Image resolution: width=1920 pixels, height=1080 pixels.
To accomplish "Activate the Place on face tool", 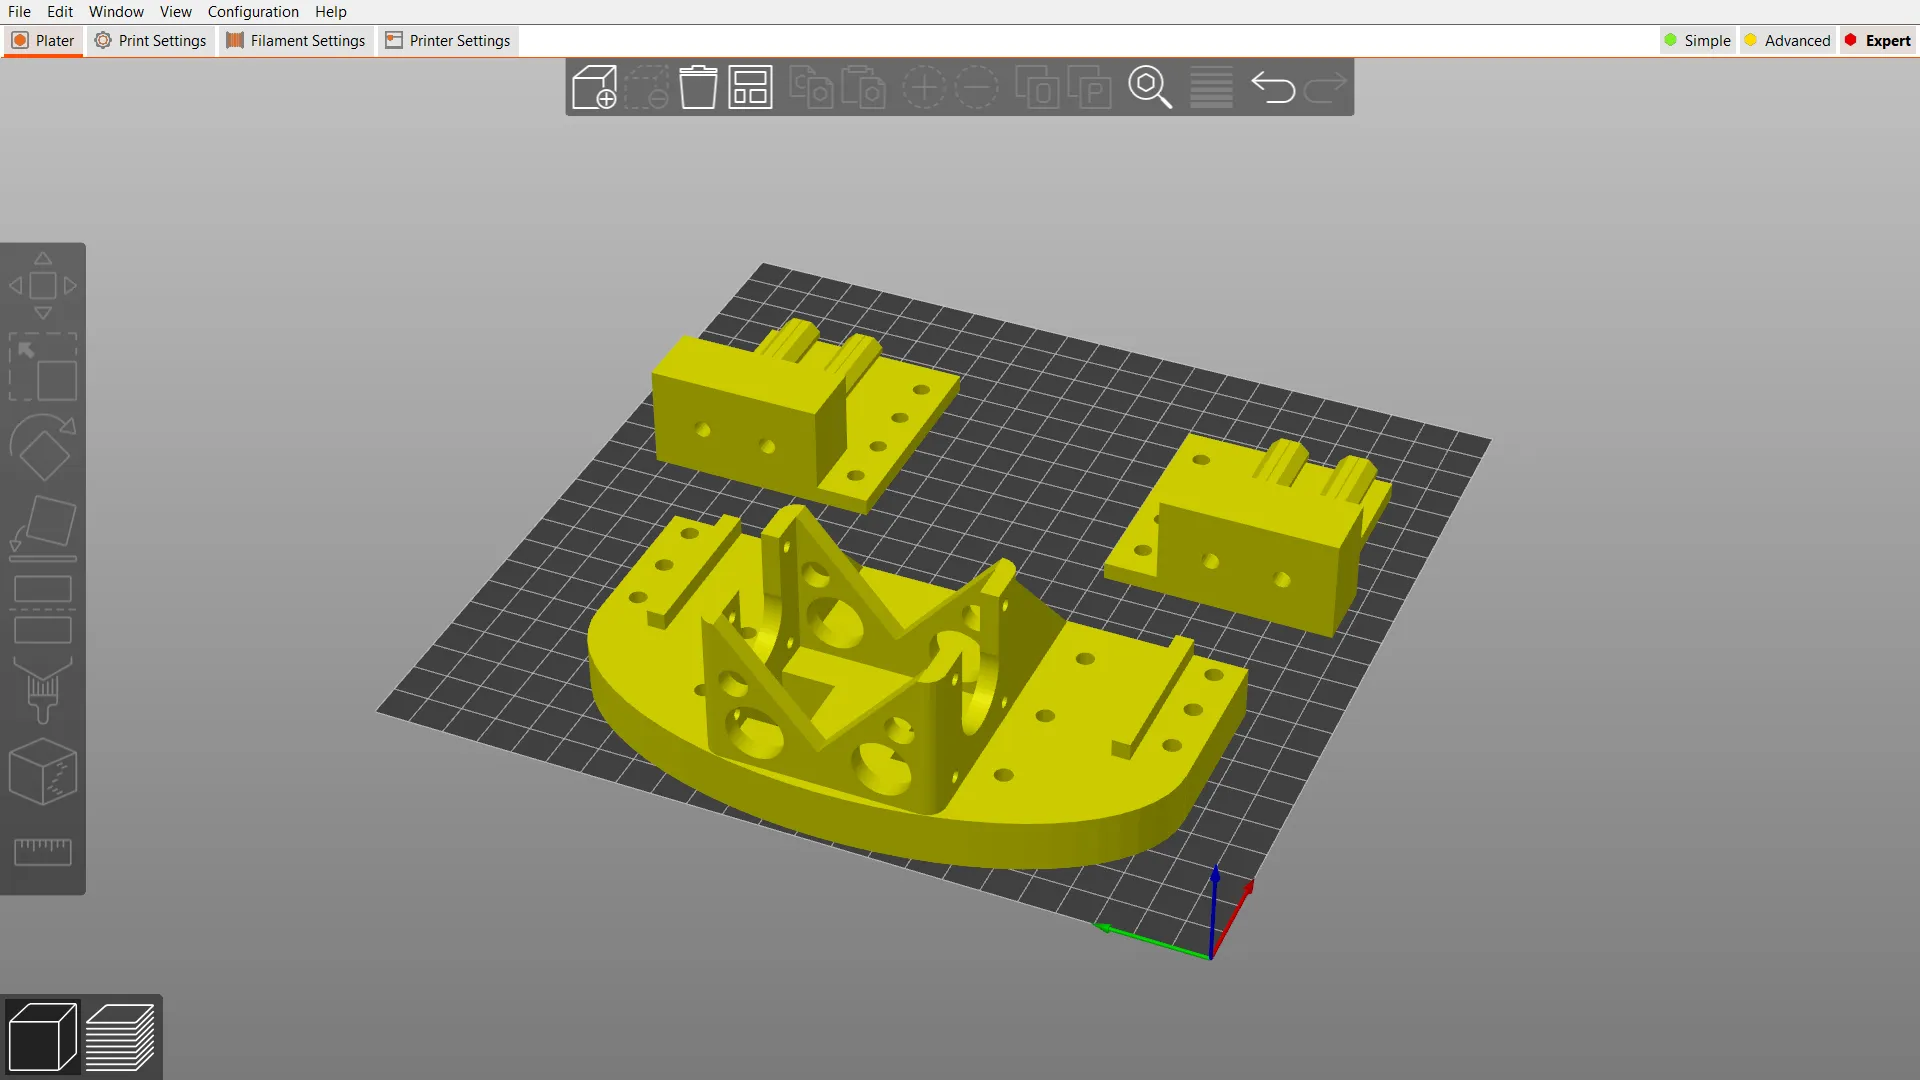I will 43,525.
